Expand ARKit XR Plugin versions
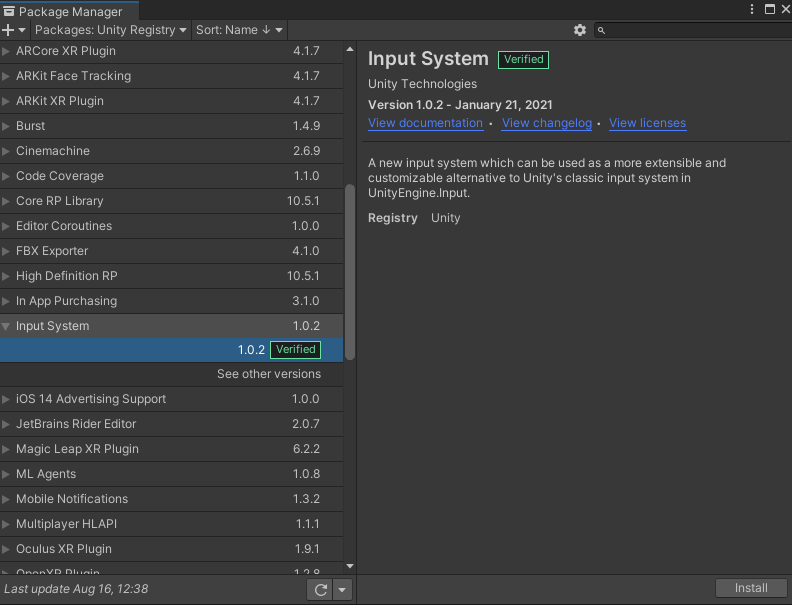 tap(6, 101)
